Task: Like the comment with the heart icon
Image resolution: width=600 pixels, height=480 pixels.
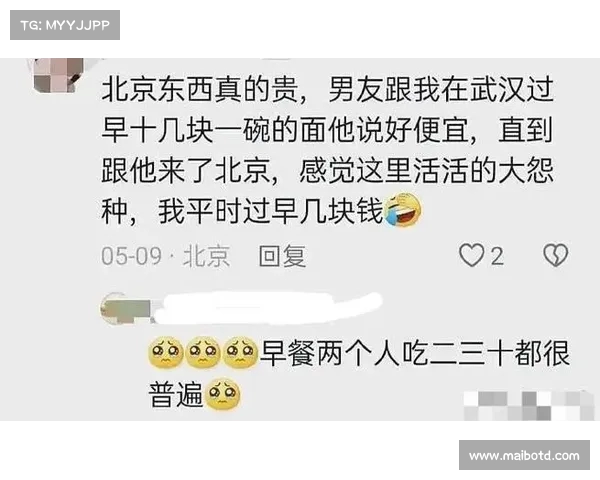Action: point(471,255)
